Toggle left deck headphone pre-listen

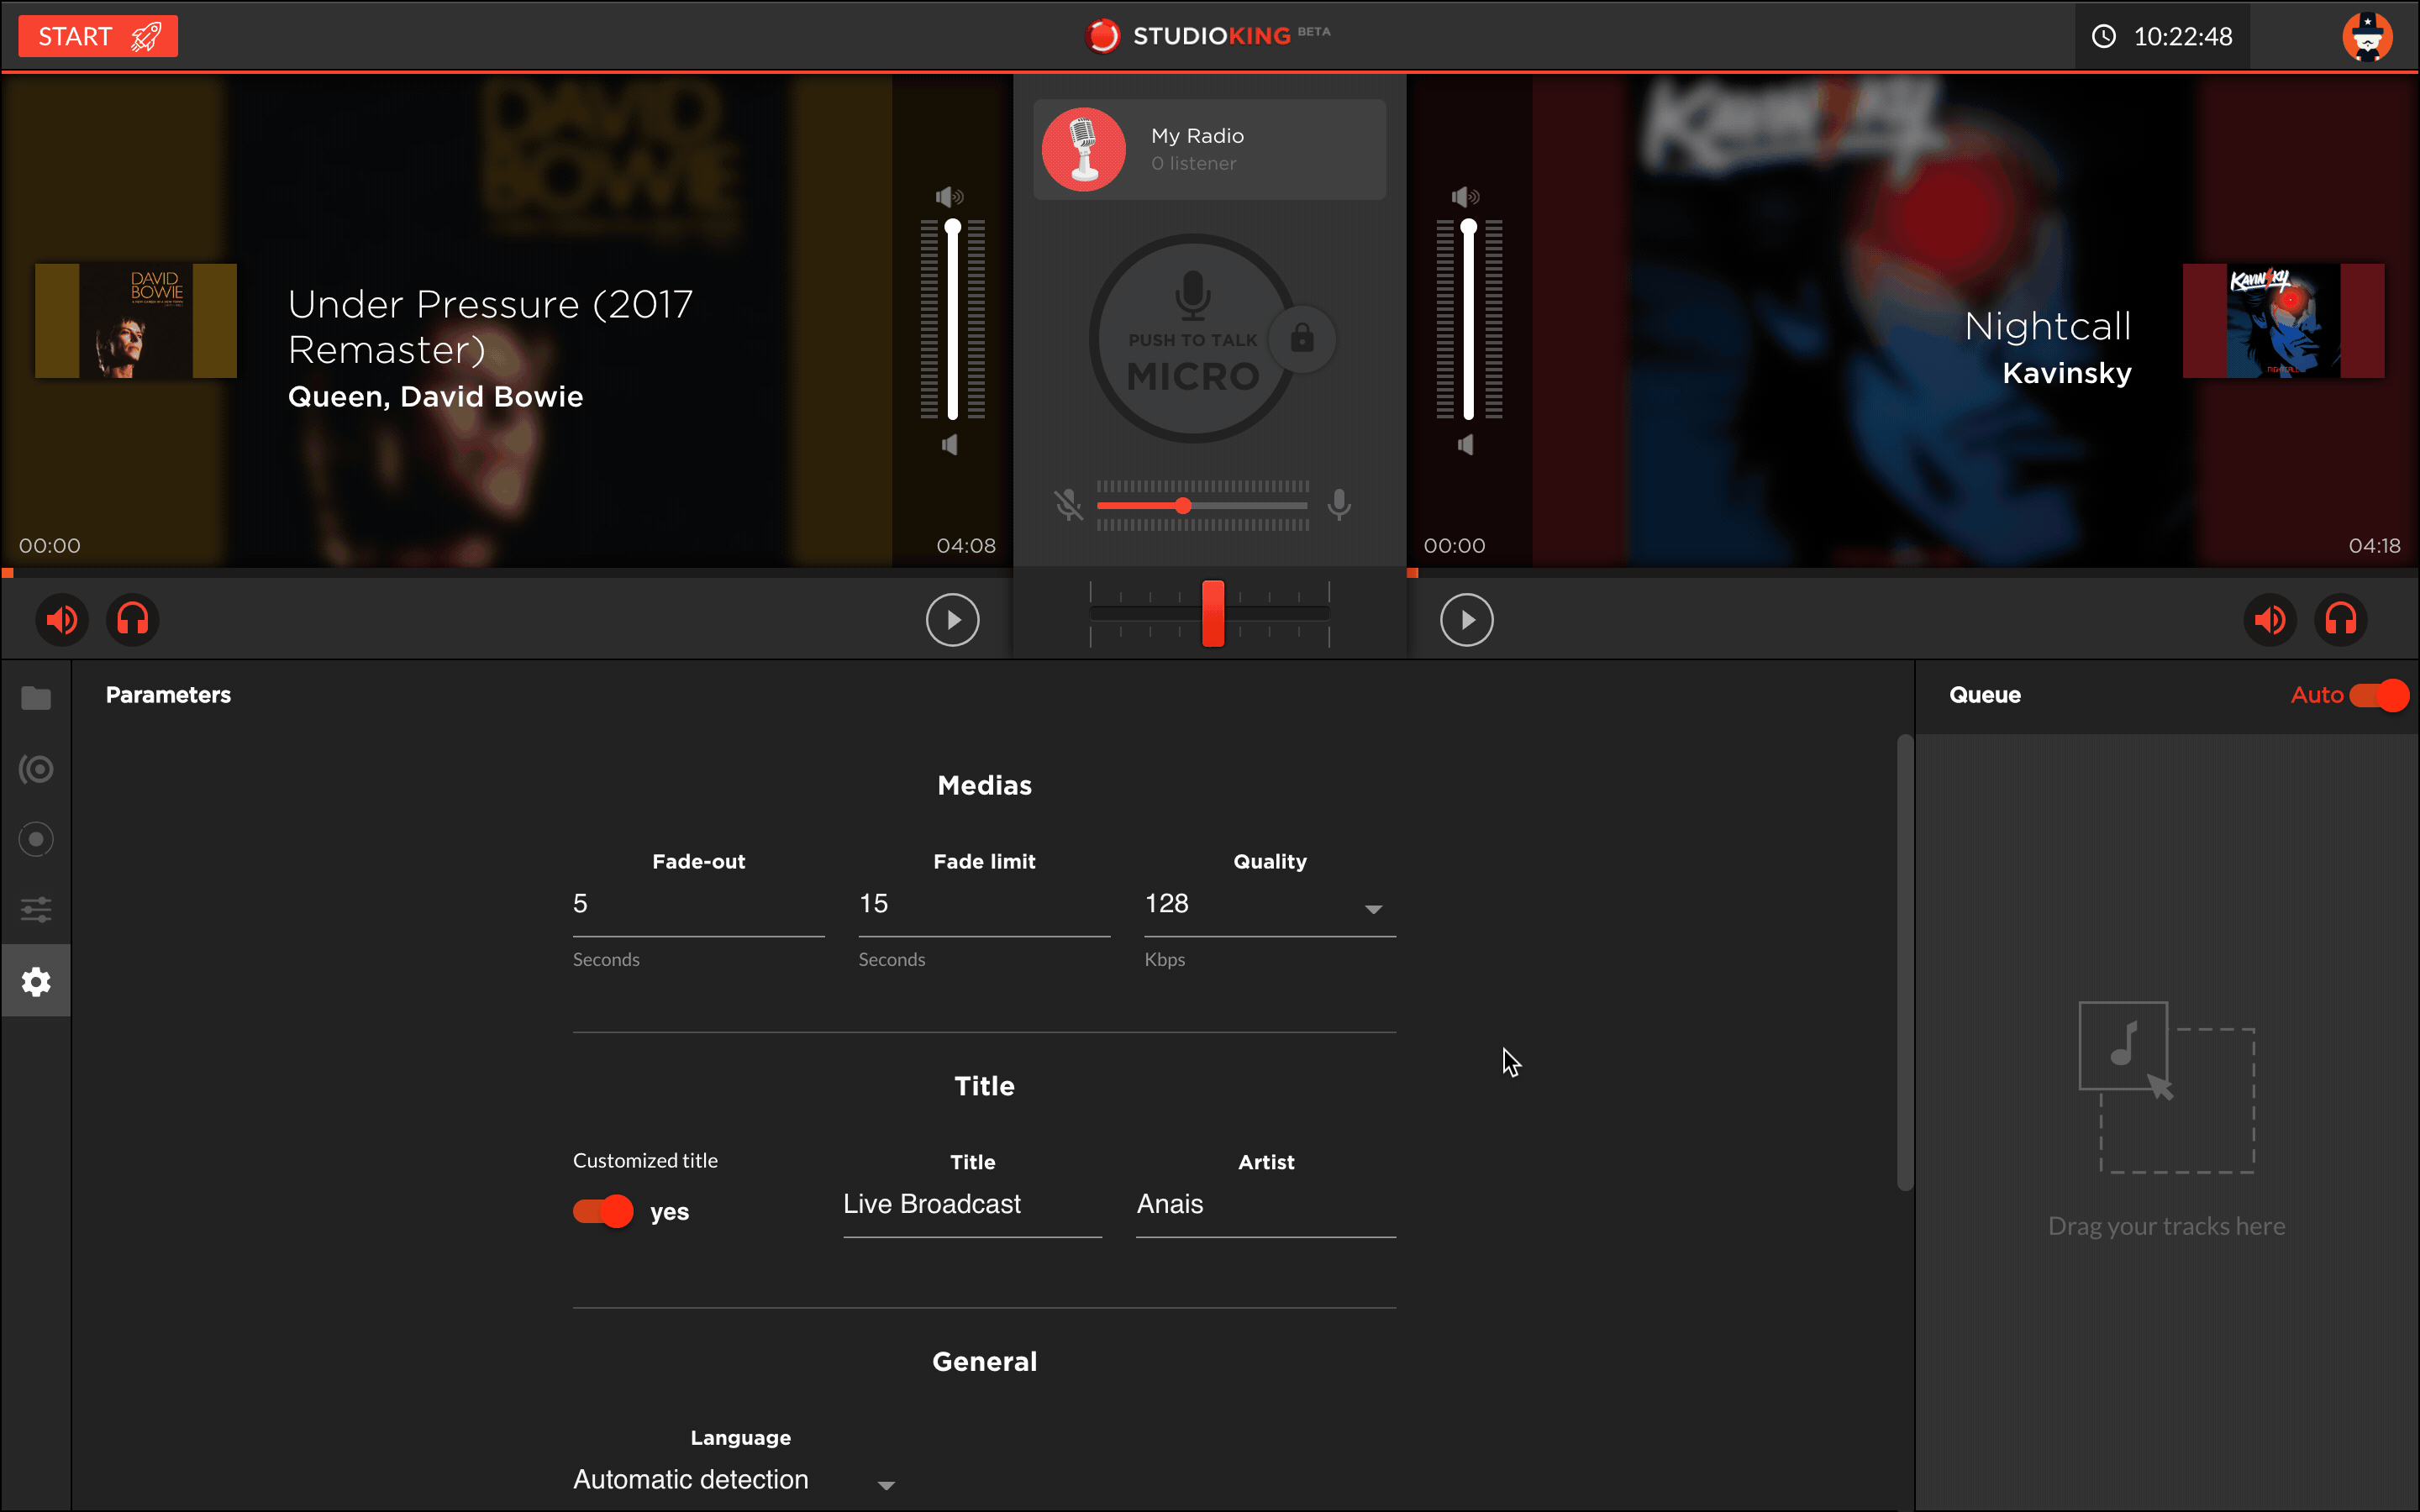click(133, 620)
